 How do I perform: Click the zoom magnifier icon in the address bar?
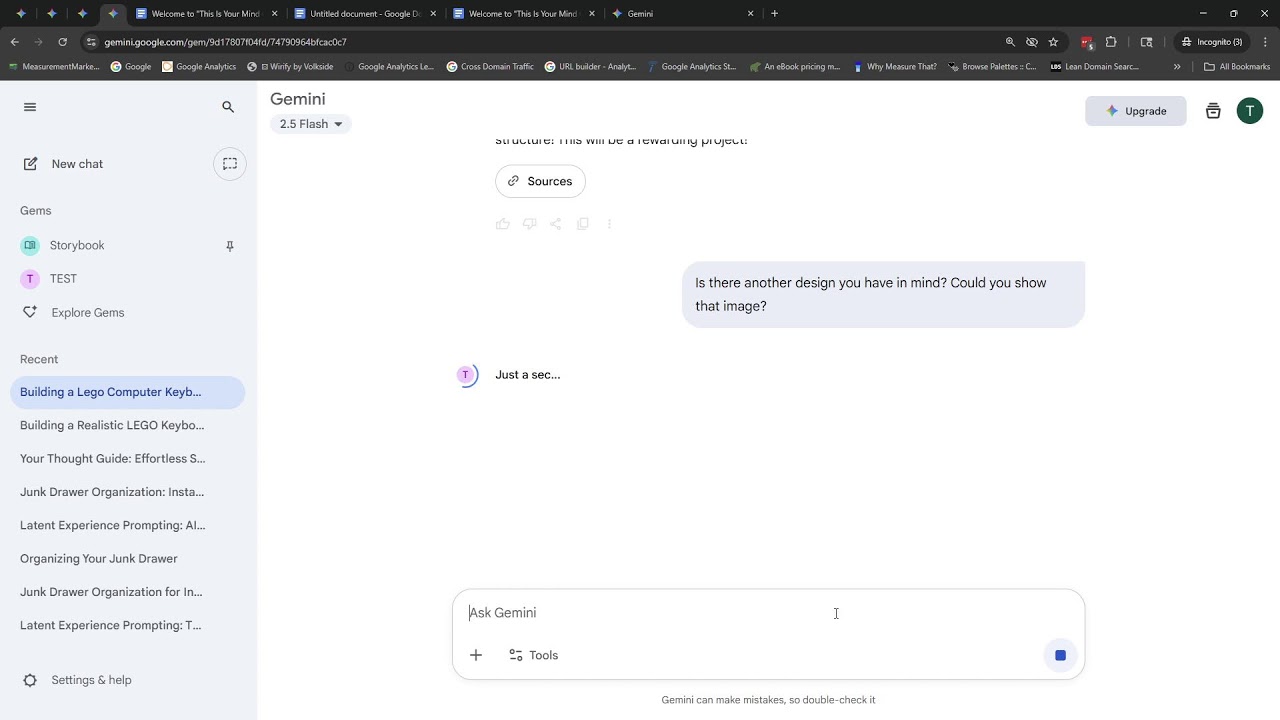(x=1010, y=42)
